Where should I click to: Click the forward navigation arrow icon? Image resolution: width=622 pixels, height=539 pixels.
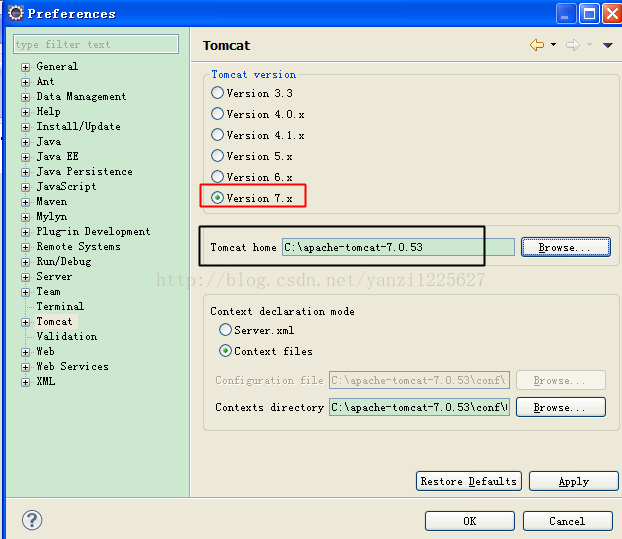573,45
